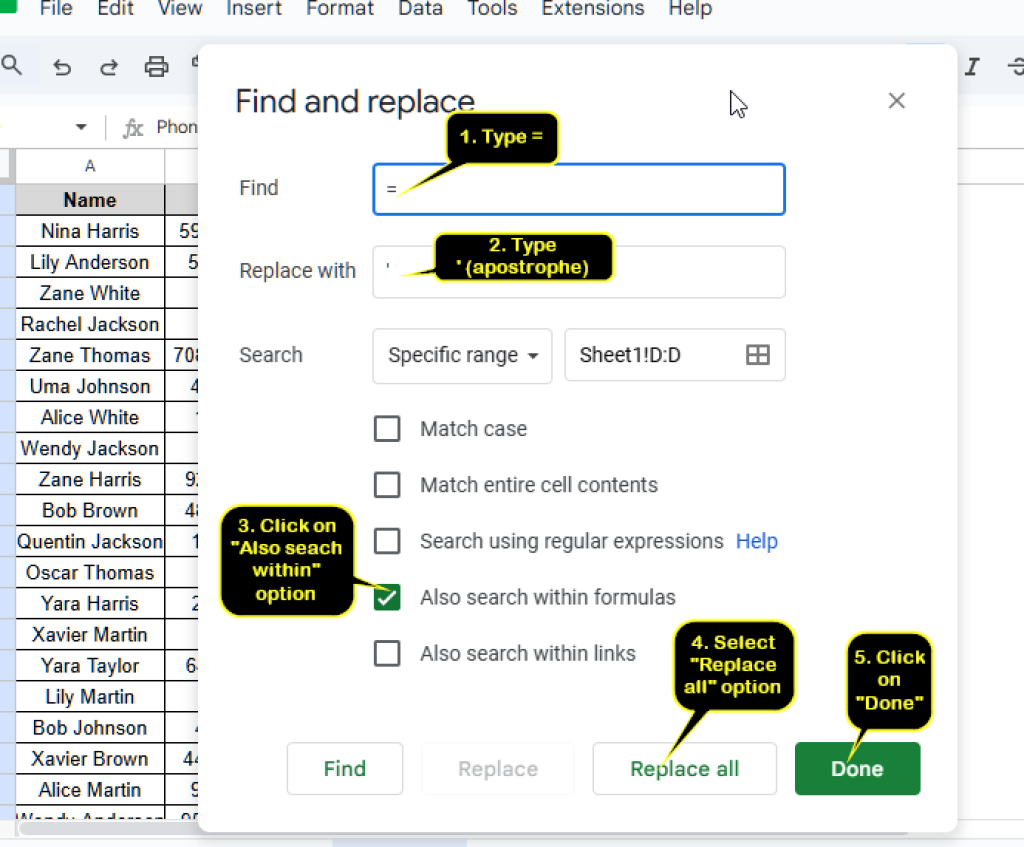
Task: Open the Format menu
Action: pyautogui.click(x=339, y=9)
